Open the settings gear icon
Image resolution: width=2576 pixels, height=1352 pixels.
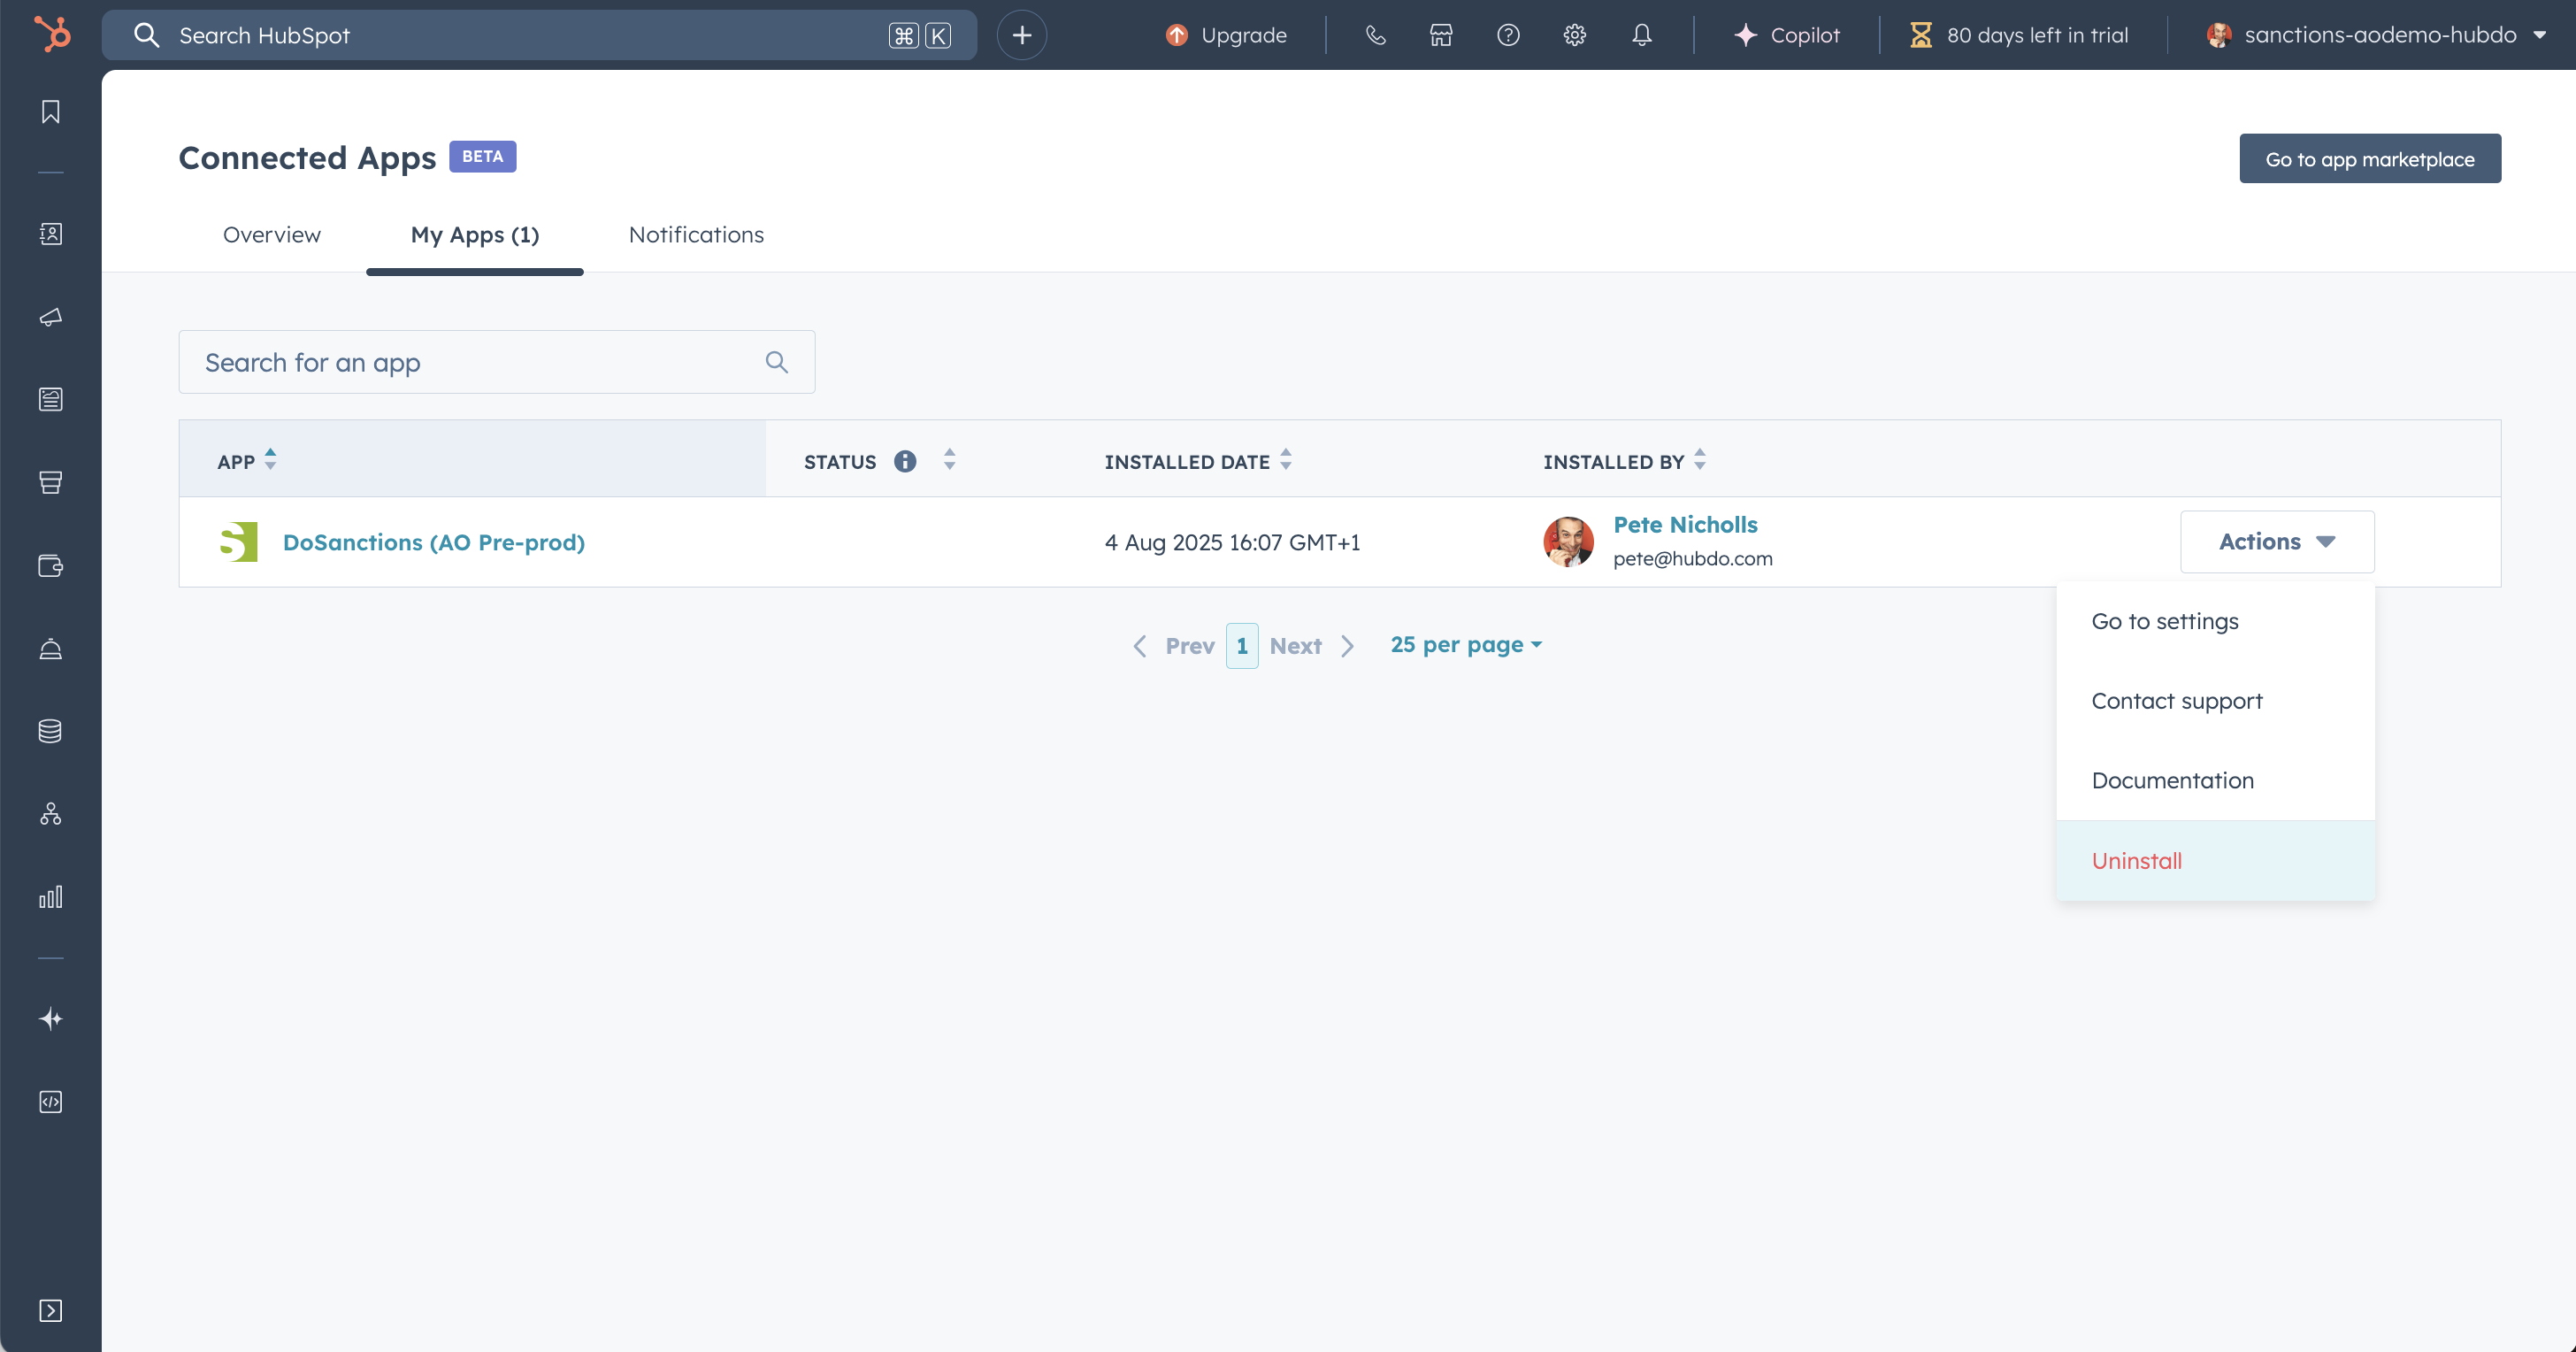(1575, 35)
